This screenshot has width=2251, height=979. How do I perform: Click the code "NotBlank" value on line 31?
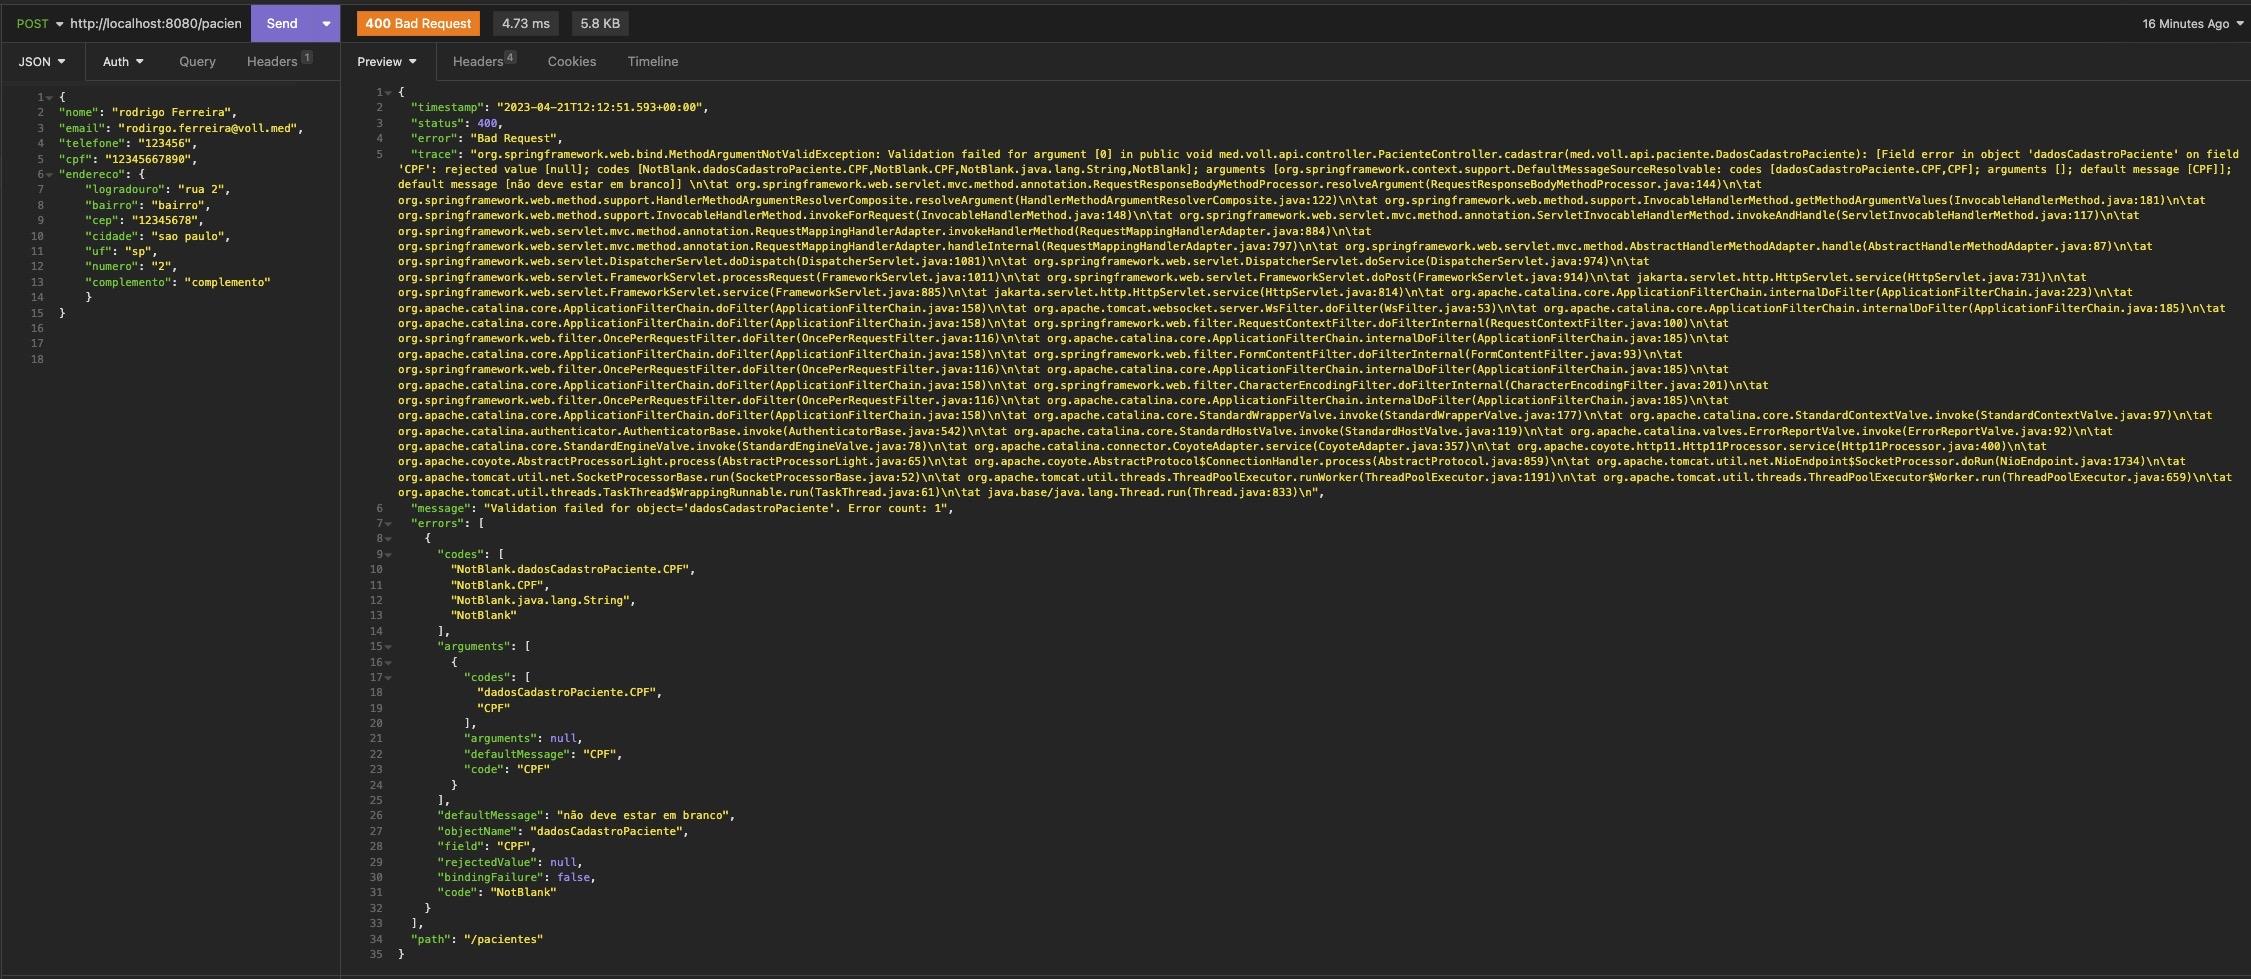523,892
